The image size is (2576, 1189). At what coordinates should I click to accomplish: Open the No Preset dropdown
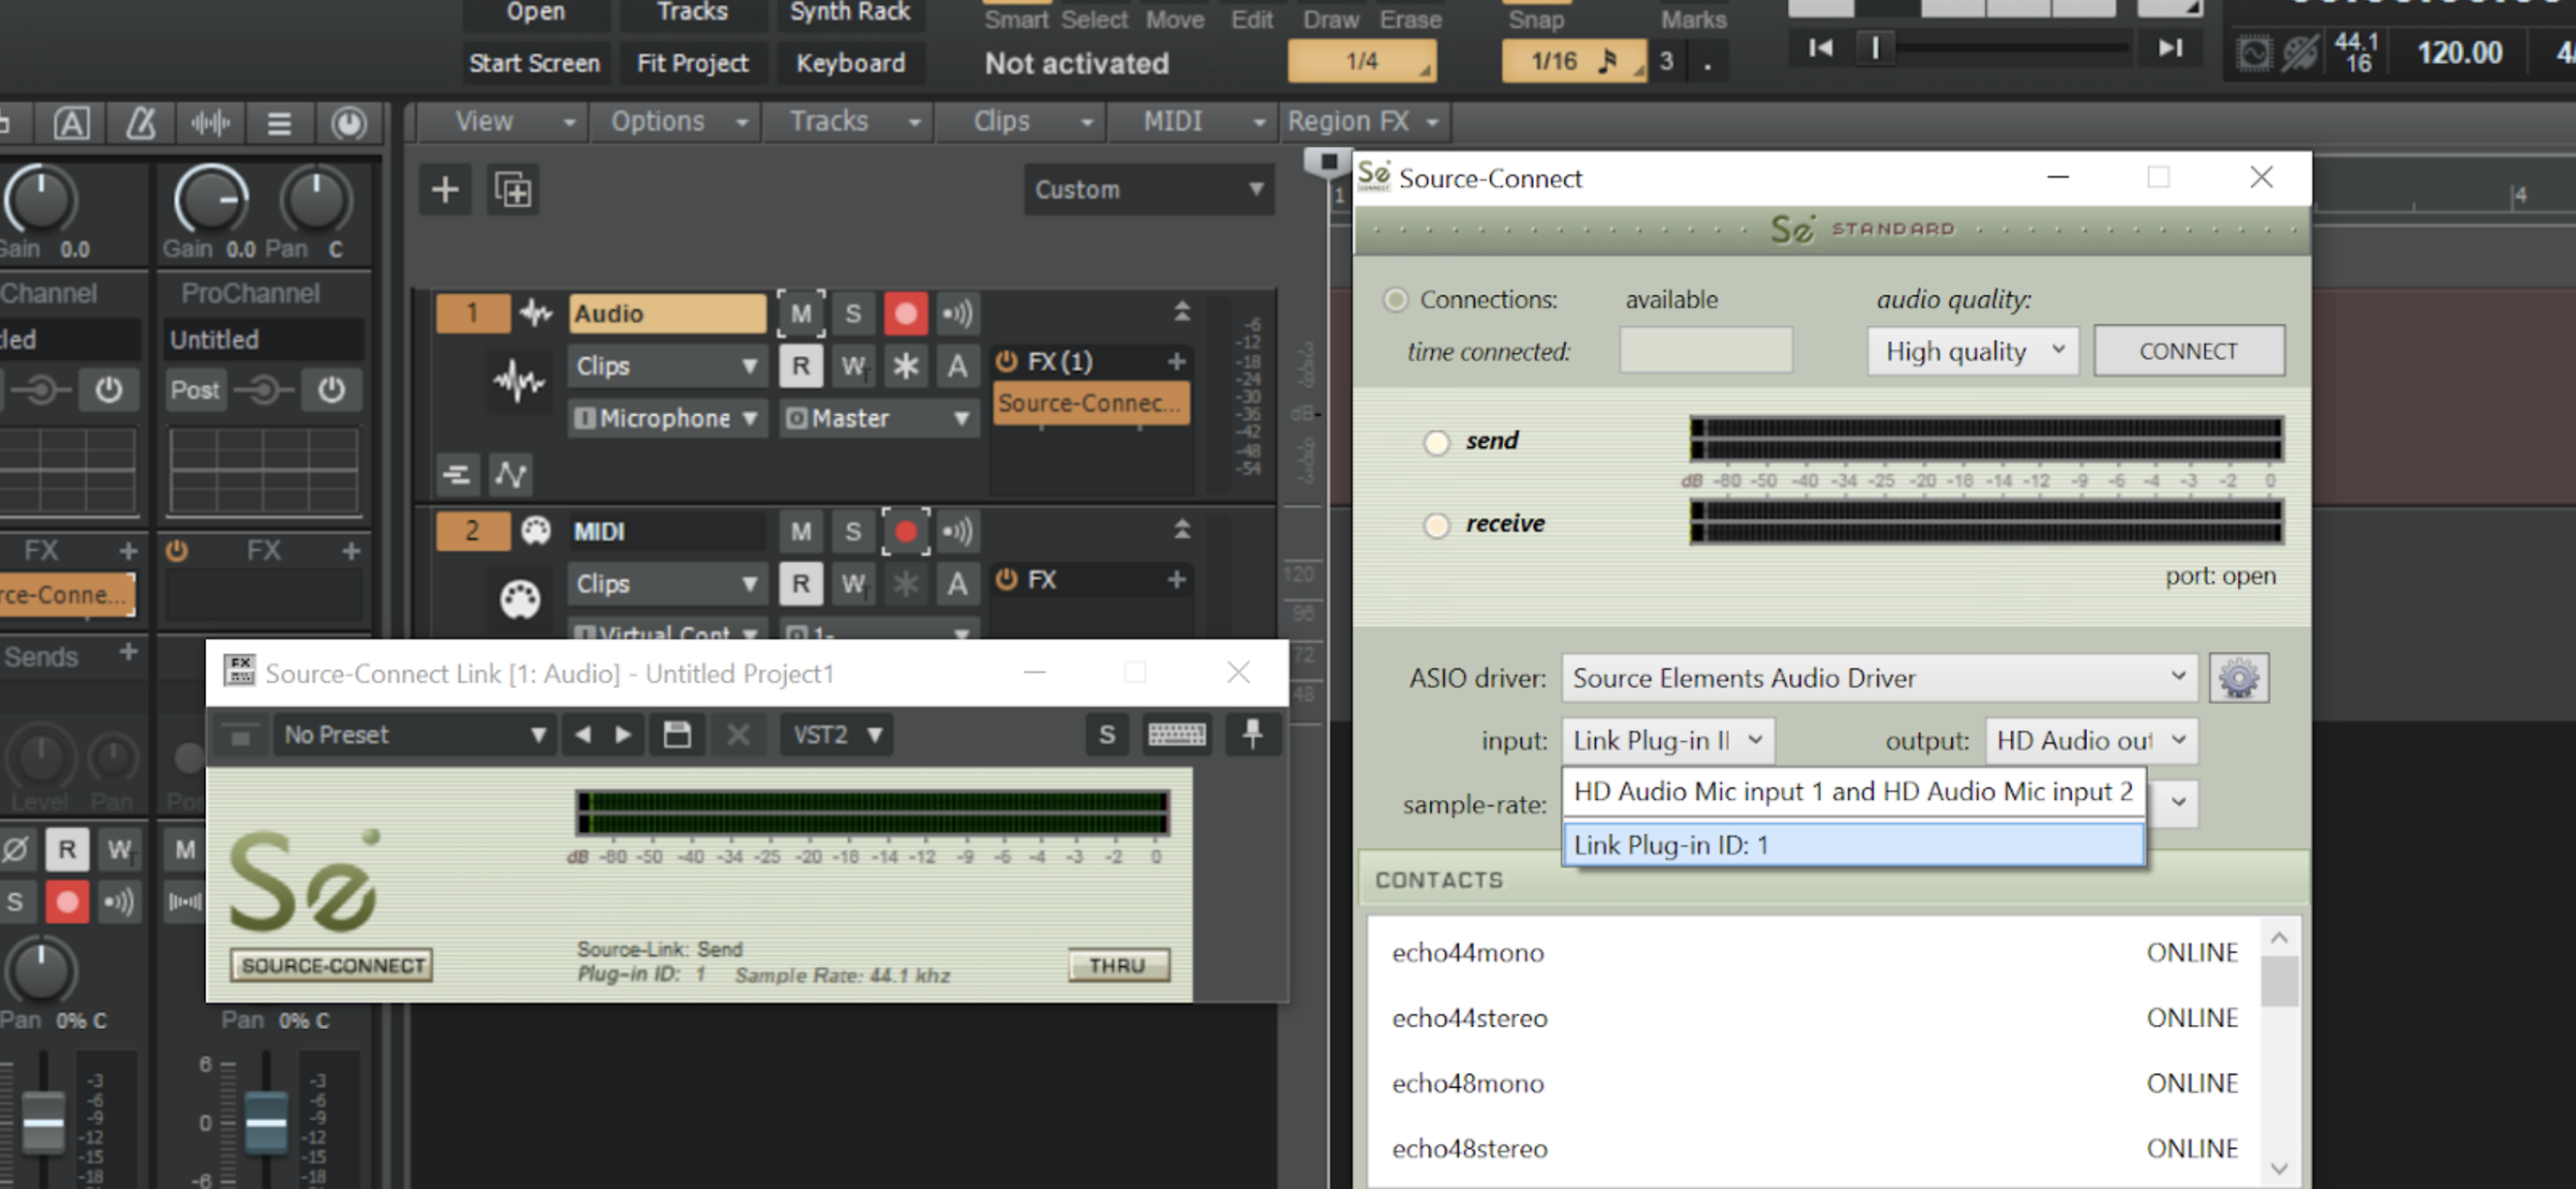[414, 735]
